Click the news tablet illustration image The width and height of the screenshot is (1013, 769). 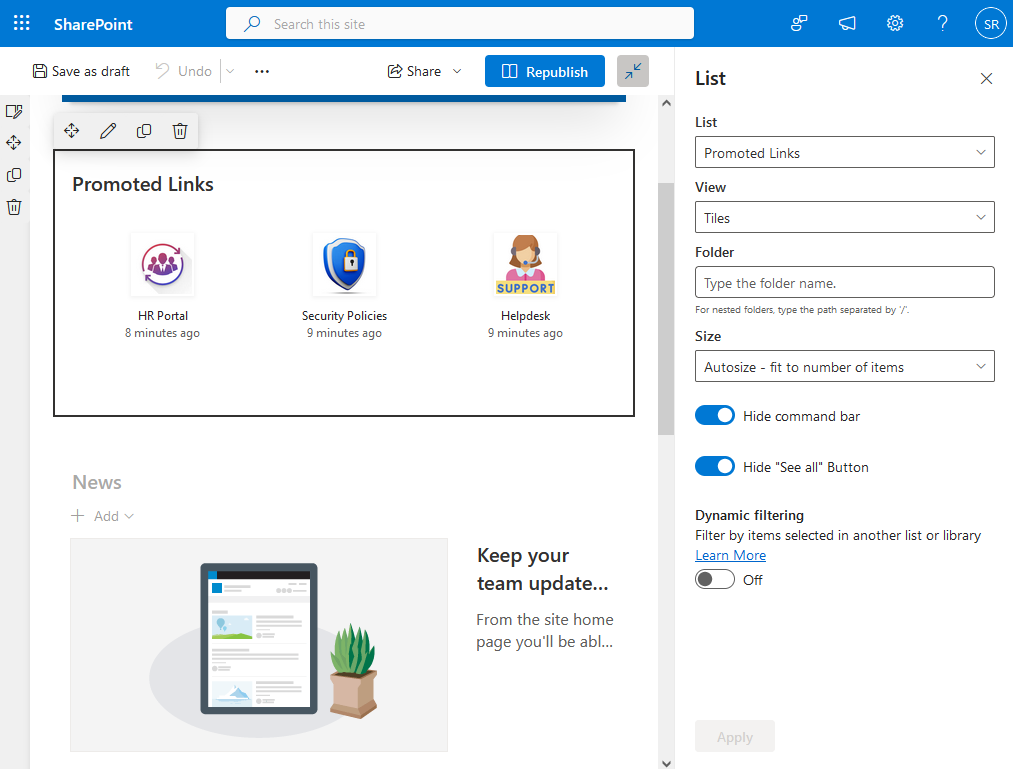pyautogui.click(x=259, y=645)
